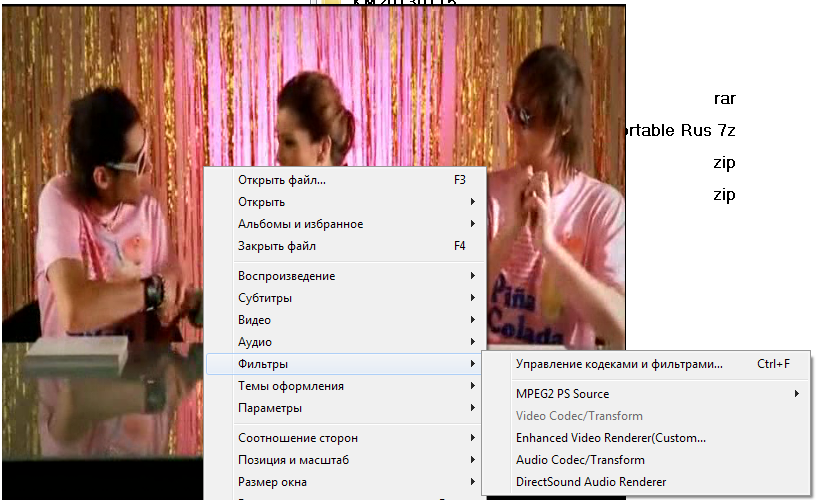Click 'Управление кодеками и фильтрами...'
Screen dimensions: 817x500
618,365
